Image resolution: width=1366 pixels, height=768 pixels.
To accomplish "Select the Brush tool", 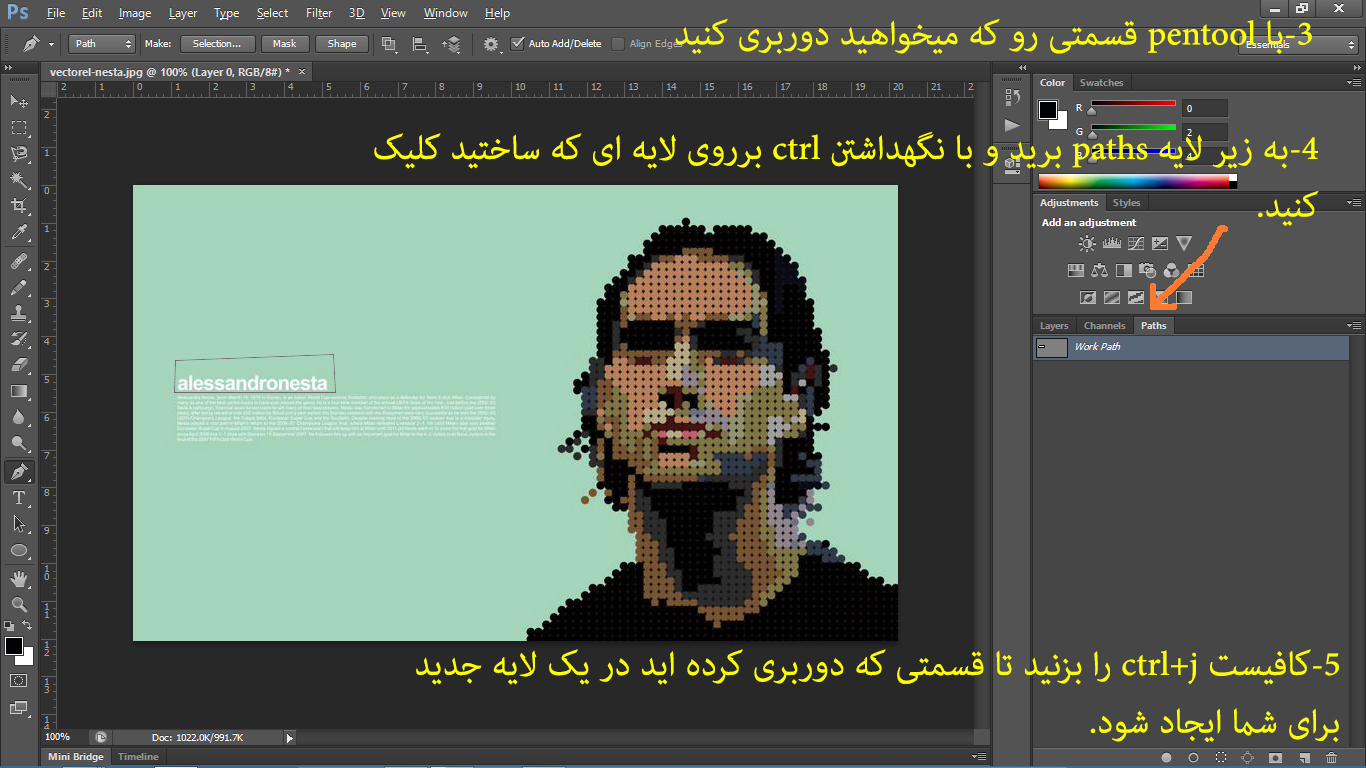I will [19, 288].
